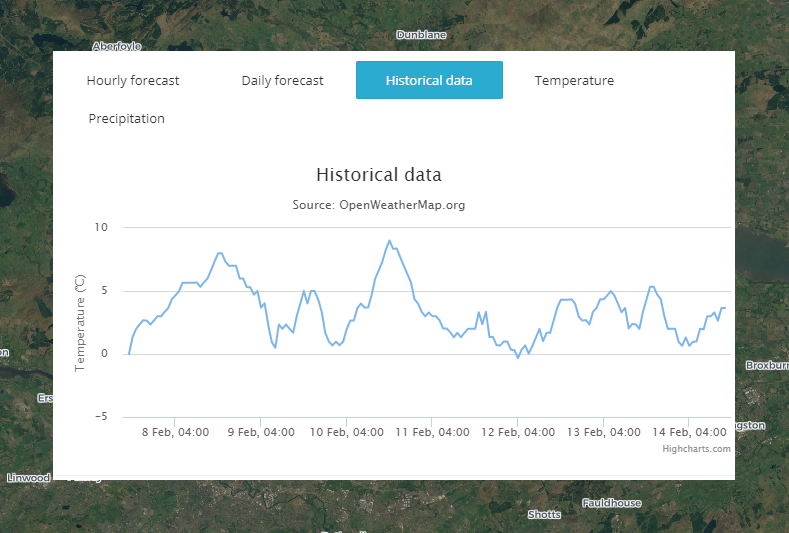The height and width of the screenshot is (533, 789).
Task: Click the 13 Feb, 04:00 axis label
Action: pos(604,432)
